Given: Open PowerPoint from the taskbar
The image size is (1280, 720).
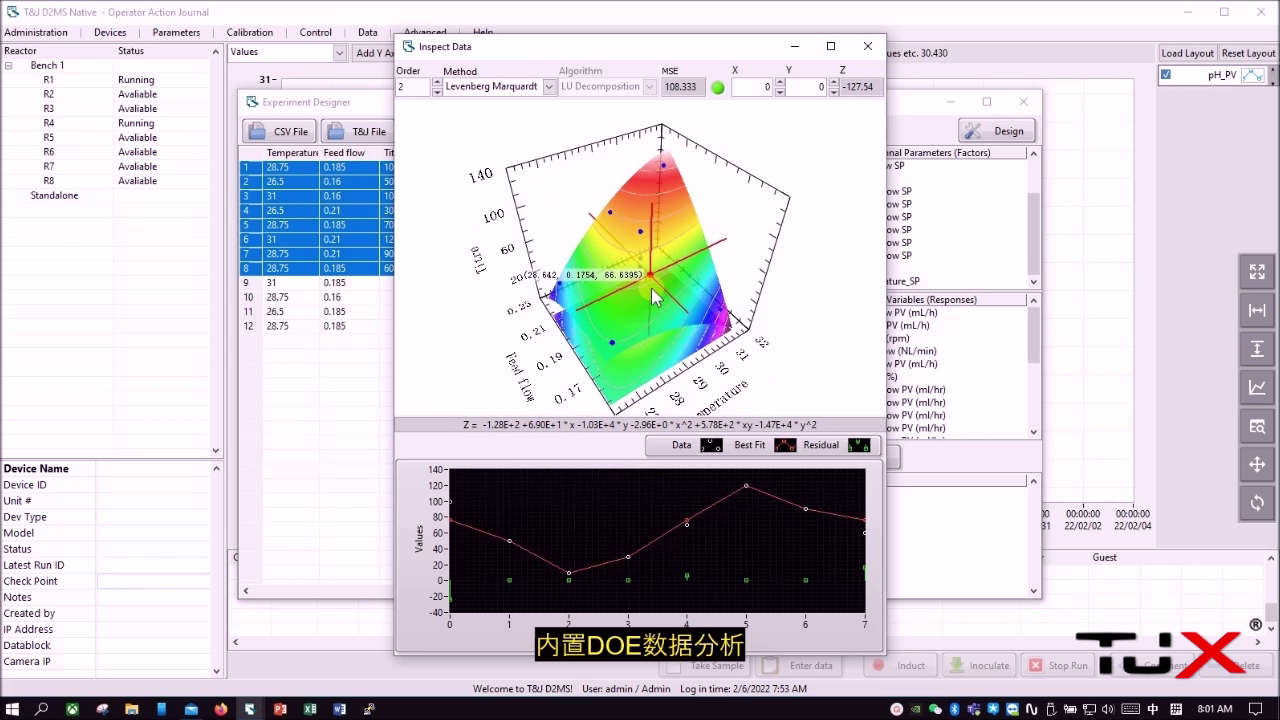Looking at the screenshot, I should click(x=280, y=709).
